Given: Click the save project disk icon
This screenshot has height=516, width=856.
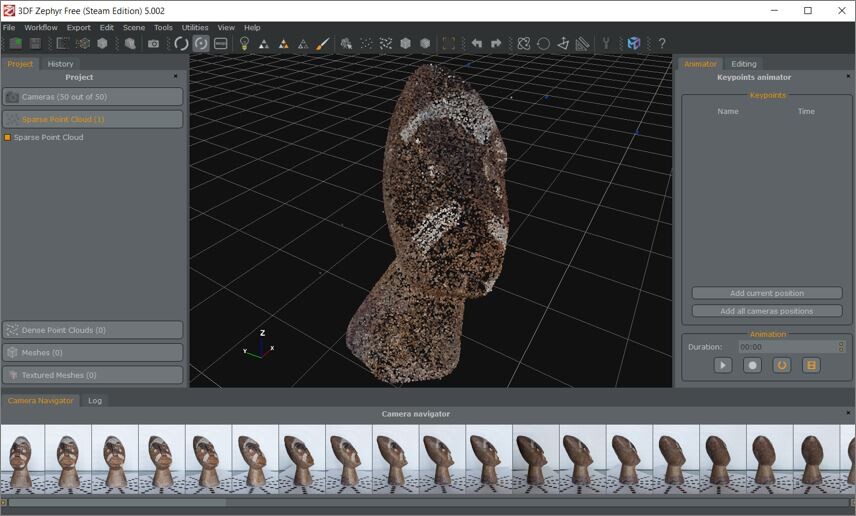Looking at the screenshot, I should pos(35,44).
